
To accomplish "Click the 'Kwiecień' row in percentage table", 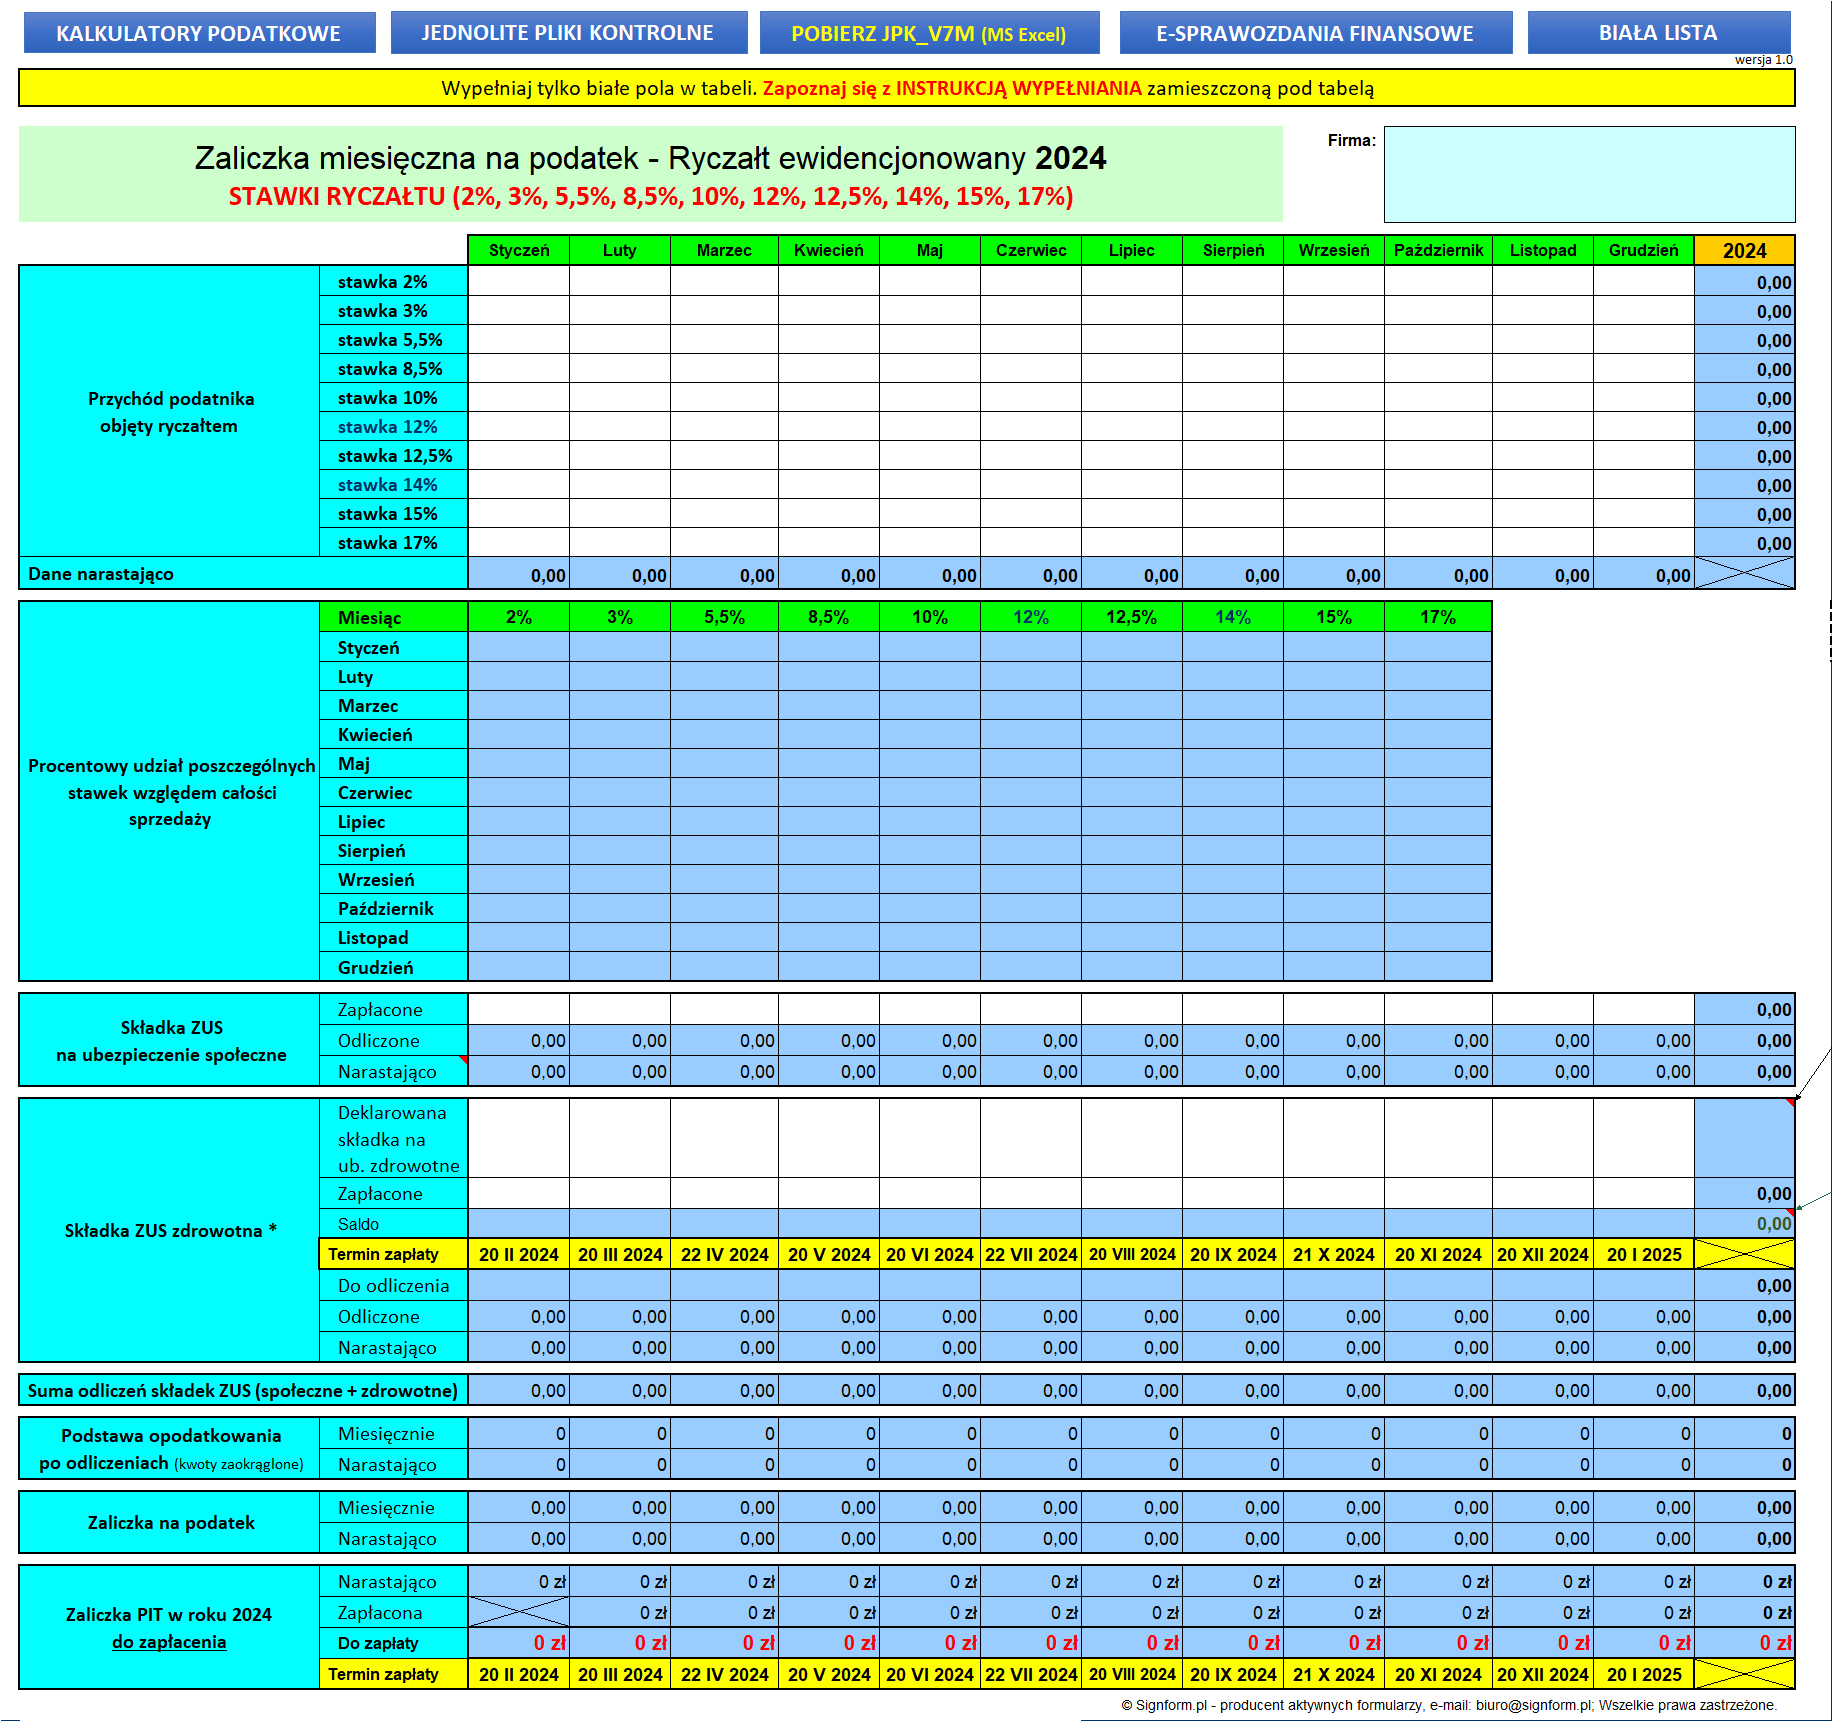I will (394, 734).
